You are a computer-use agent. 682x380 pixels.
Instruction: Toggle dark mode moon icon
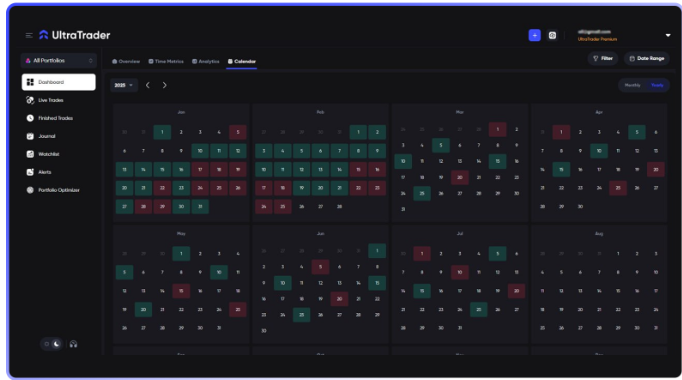point(57,344)
